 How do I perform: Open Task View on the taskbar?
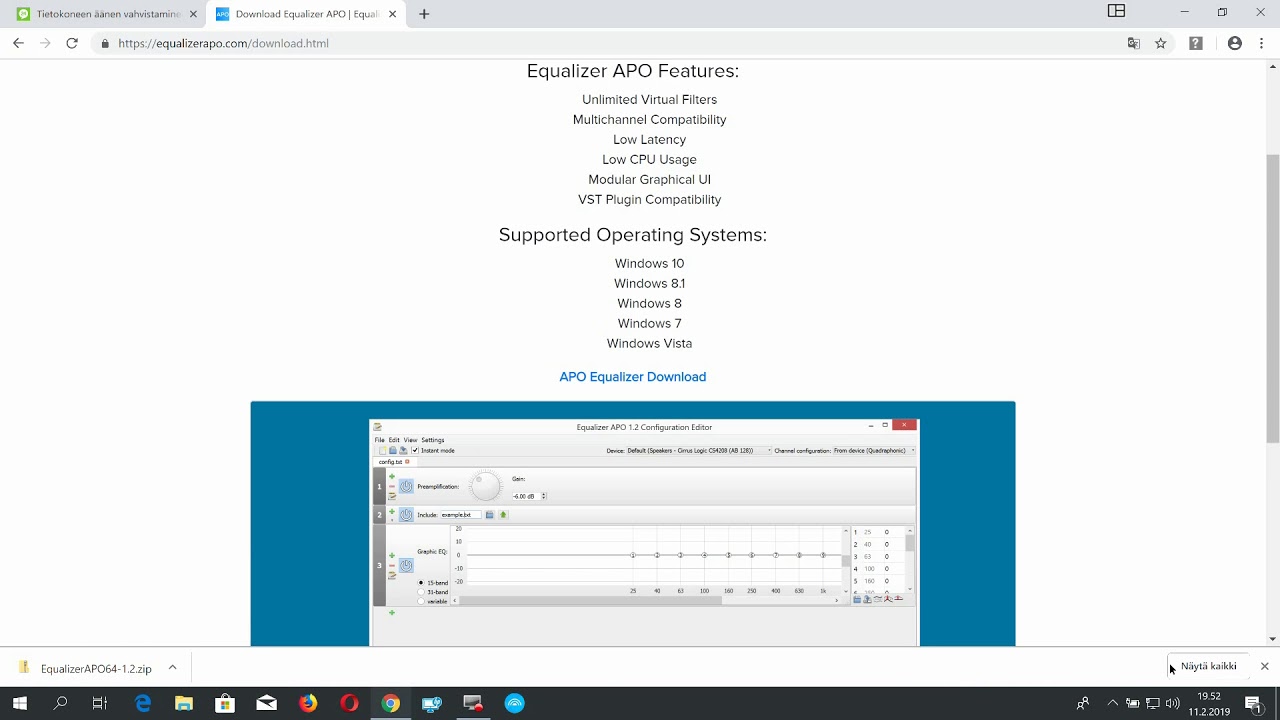99,703
